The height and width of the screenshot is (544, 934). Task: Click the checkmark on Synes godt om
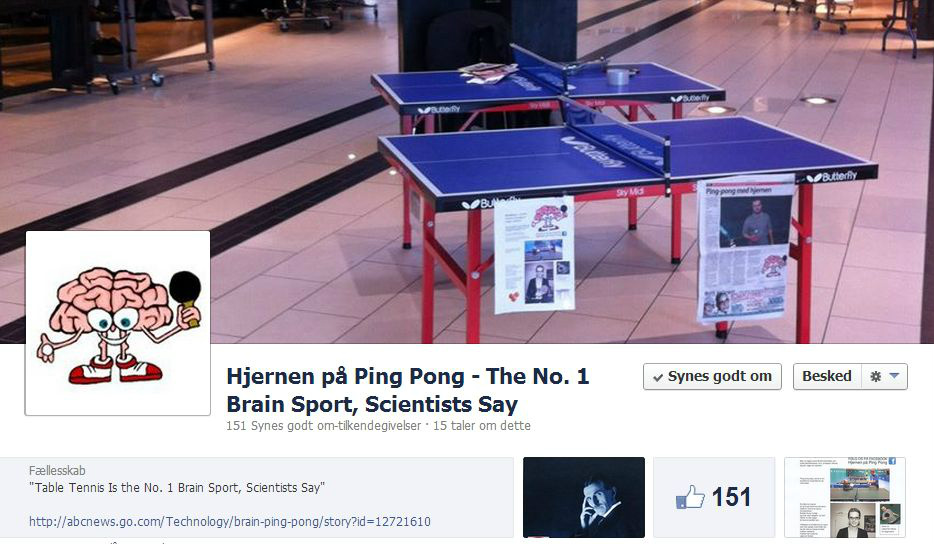pyautogui.click(x=658, y=378)
